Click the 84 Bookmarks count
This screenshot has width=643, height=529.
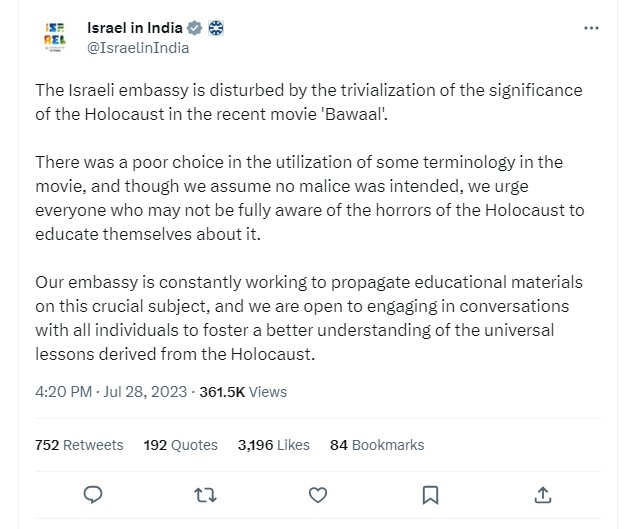point(377,445)
